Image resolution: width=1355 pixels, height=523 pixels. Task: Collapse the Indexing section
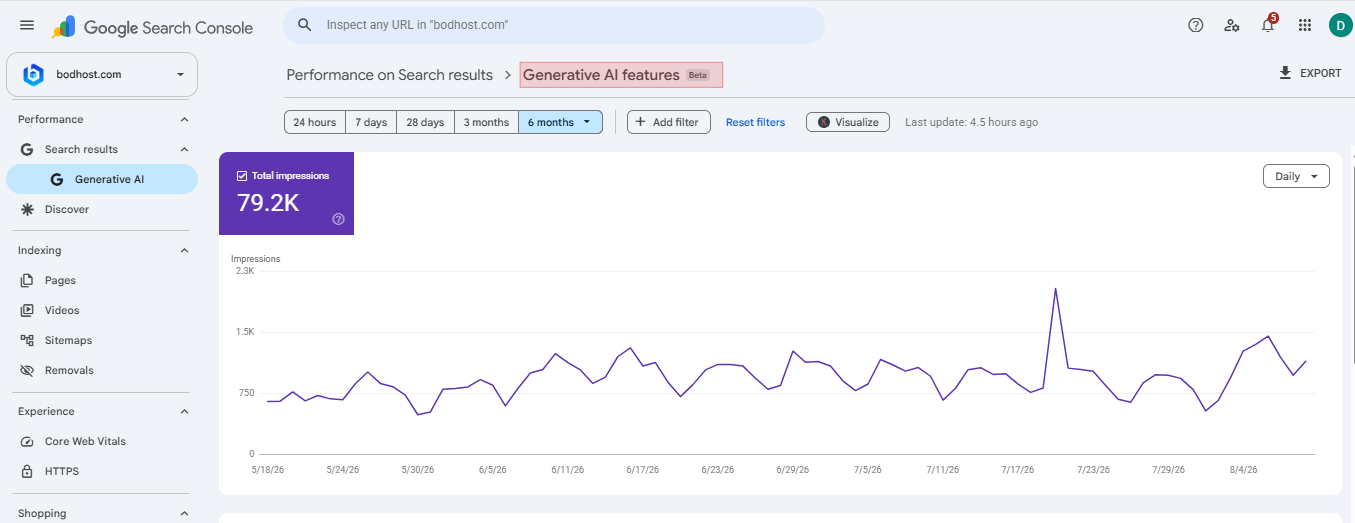click(x=184, y=250)
